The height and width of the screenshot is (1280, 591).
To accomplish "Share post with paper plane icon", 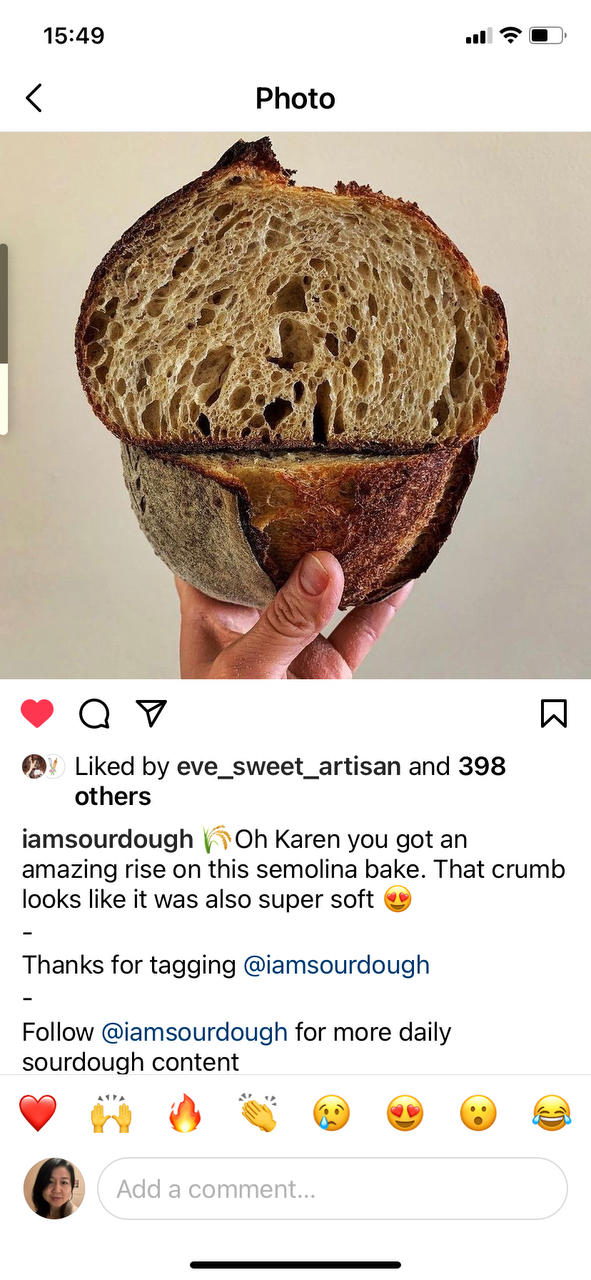I will [x=150, y=712].
